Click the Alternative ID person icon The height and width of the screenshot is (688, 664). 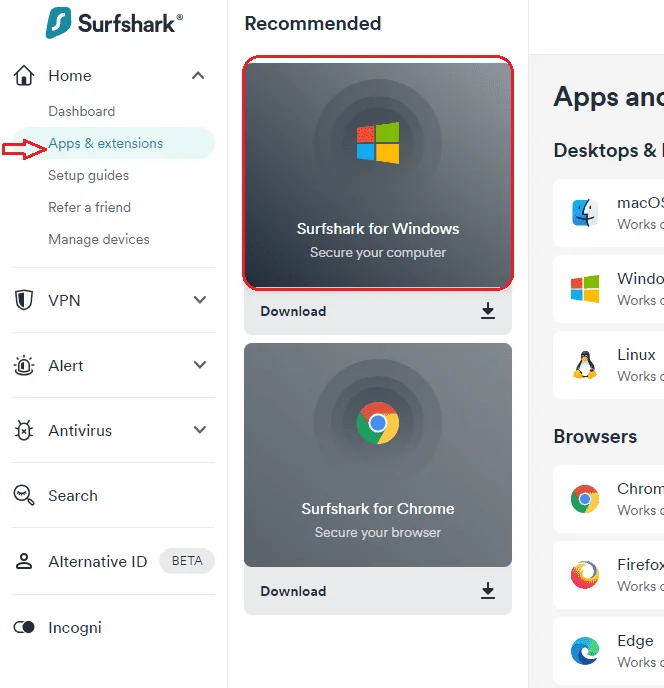(x=24, y=561)
